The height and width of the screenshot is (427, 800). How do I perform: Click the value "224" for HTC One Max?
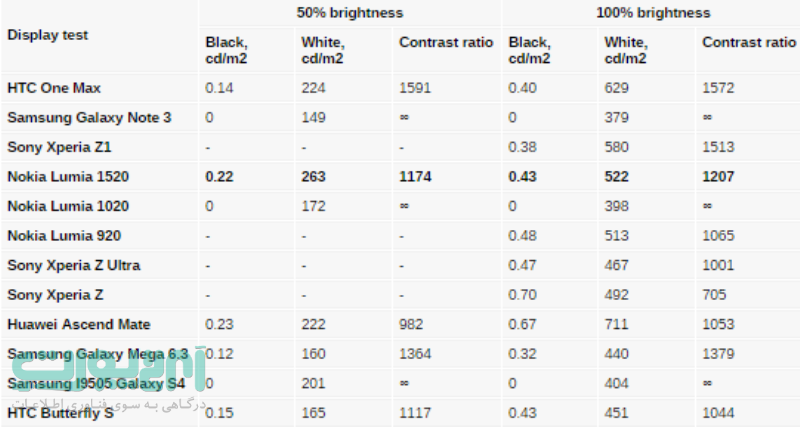pyautogui.click(x=313, y=88)
